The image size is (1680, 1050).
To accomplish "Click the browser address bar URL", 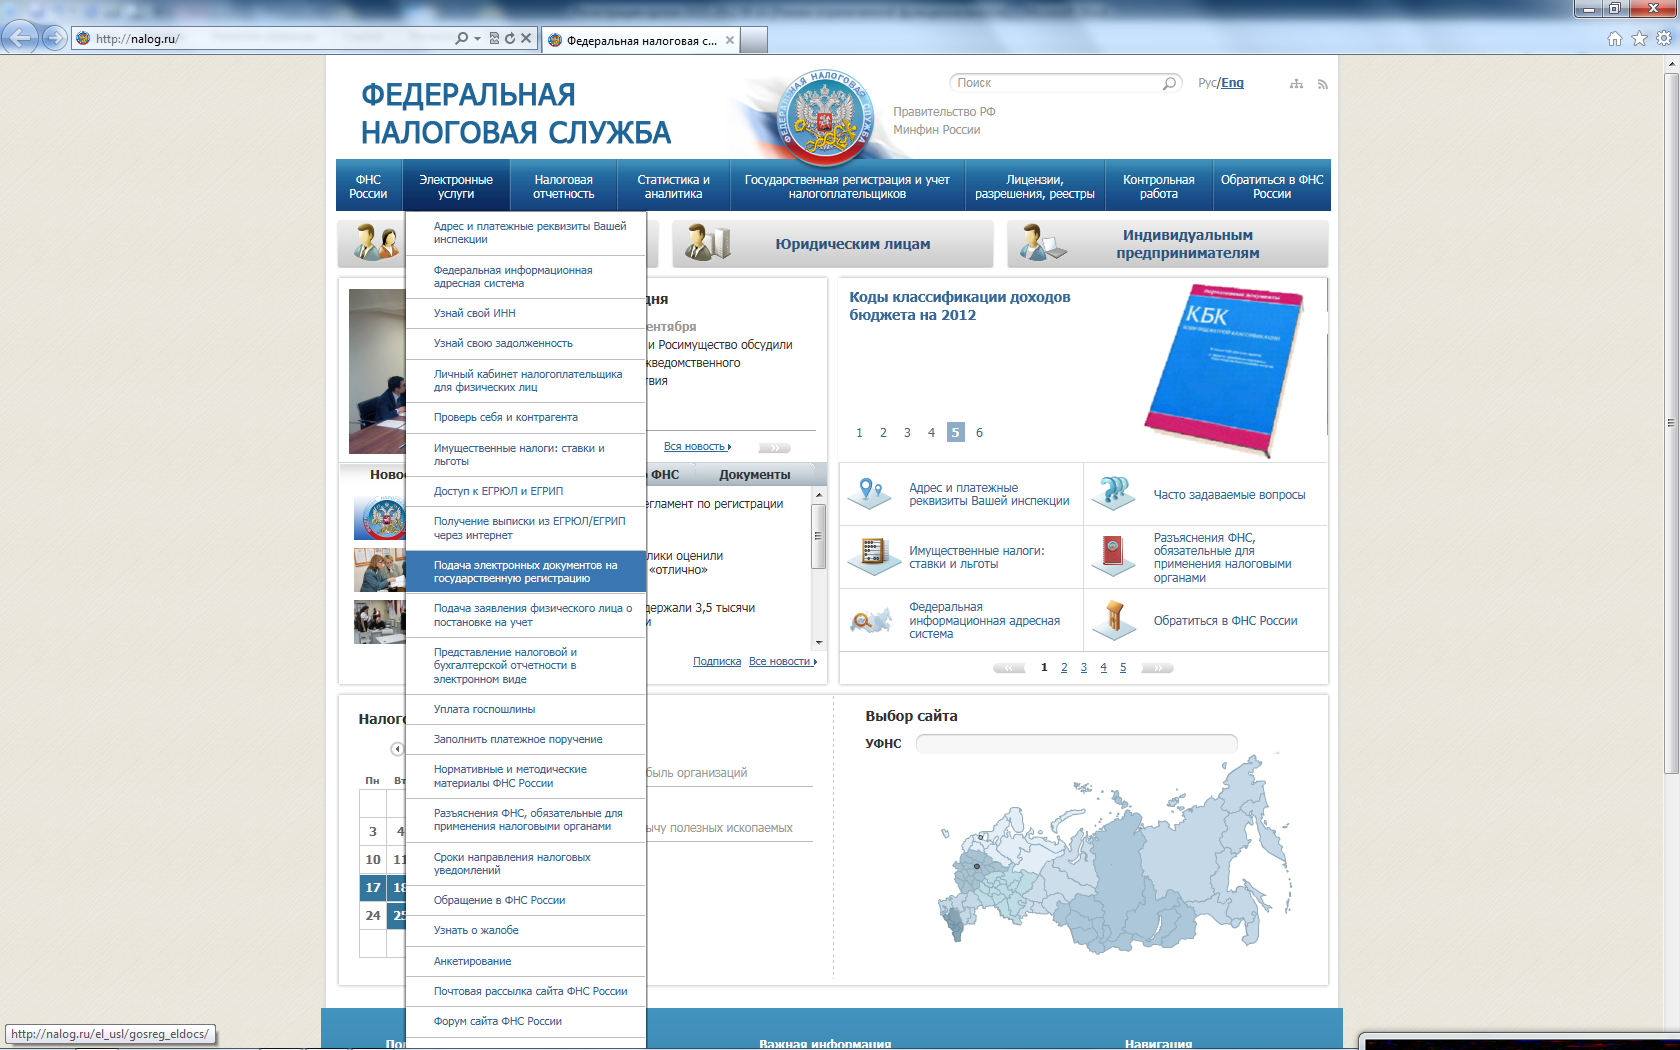I will click(x=260, y=38).
